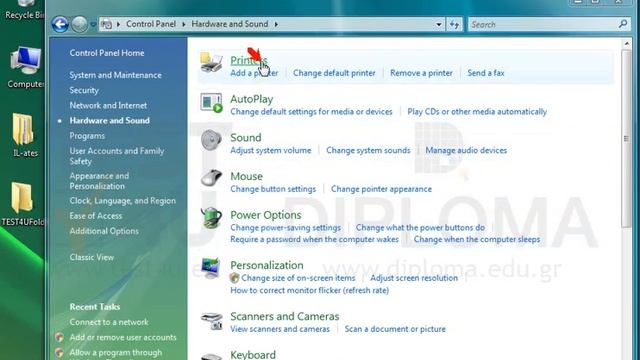Expand the arrow after Control Panel breadcrumb
Screen dimensions: 640x360
pos(184,24)
